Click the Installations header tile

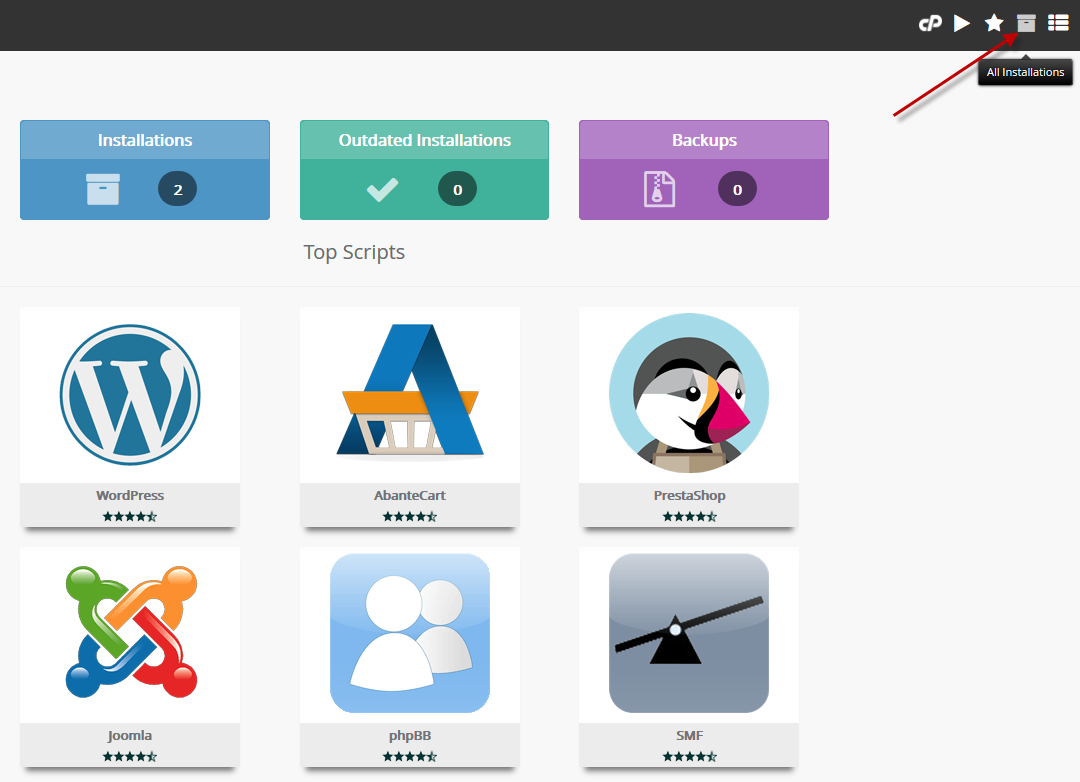(145, 140)
